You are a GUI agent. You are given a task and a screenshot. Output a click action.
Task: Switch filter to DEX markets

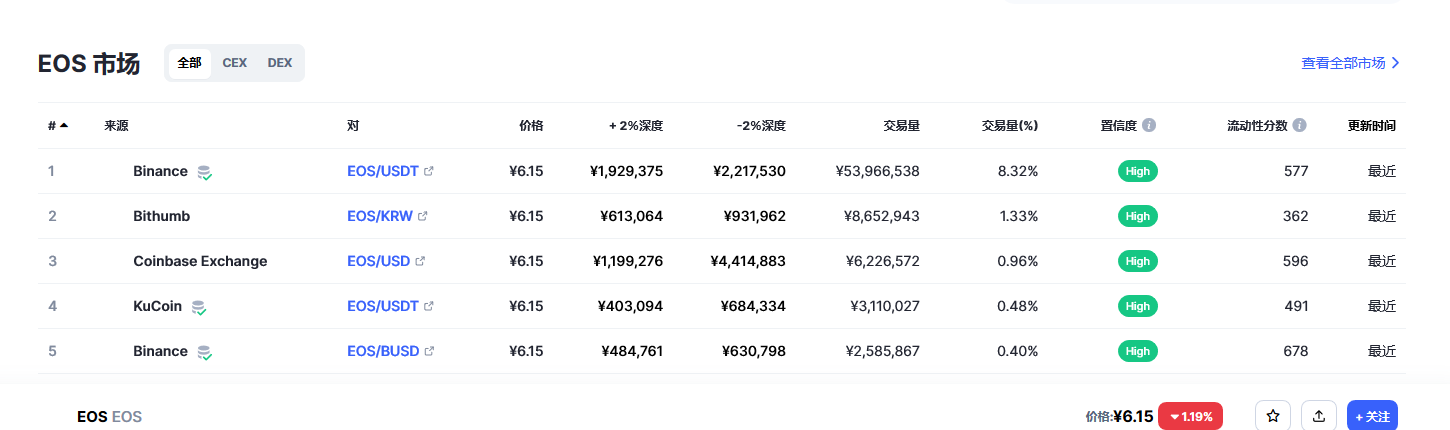280,63
